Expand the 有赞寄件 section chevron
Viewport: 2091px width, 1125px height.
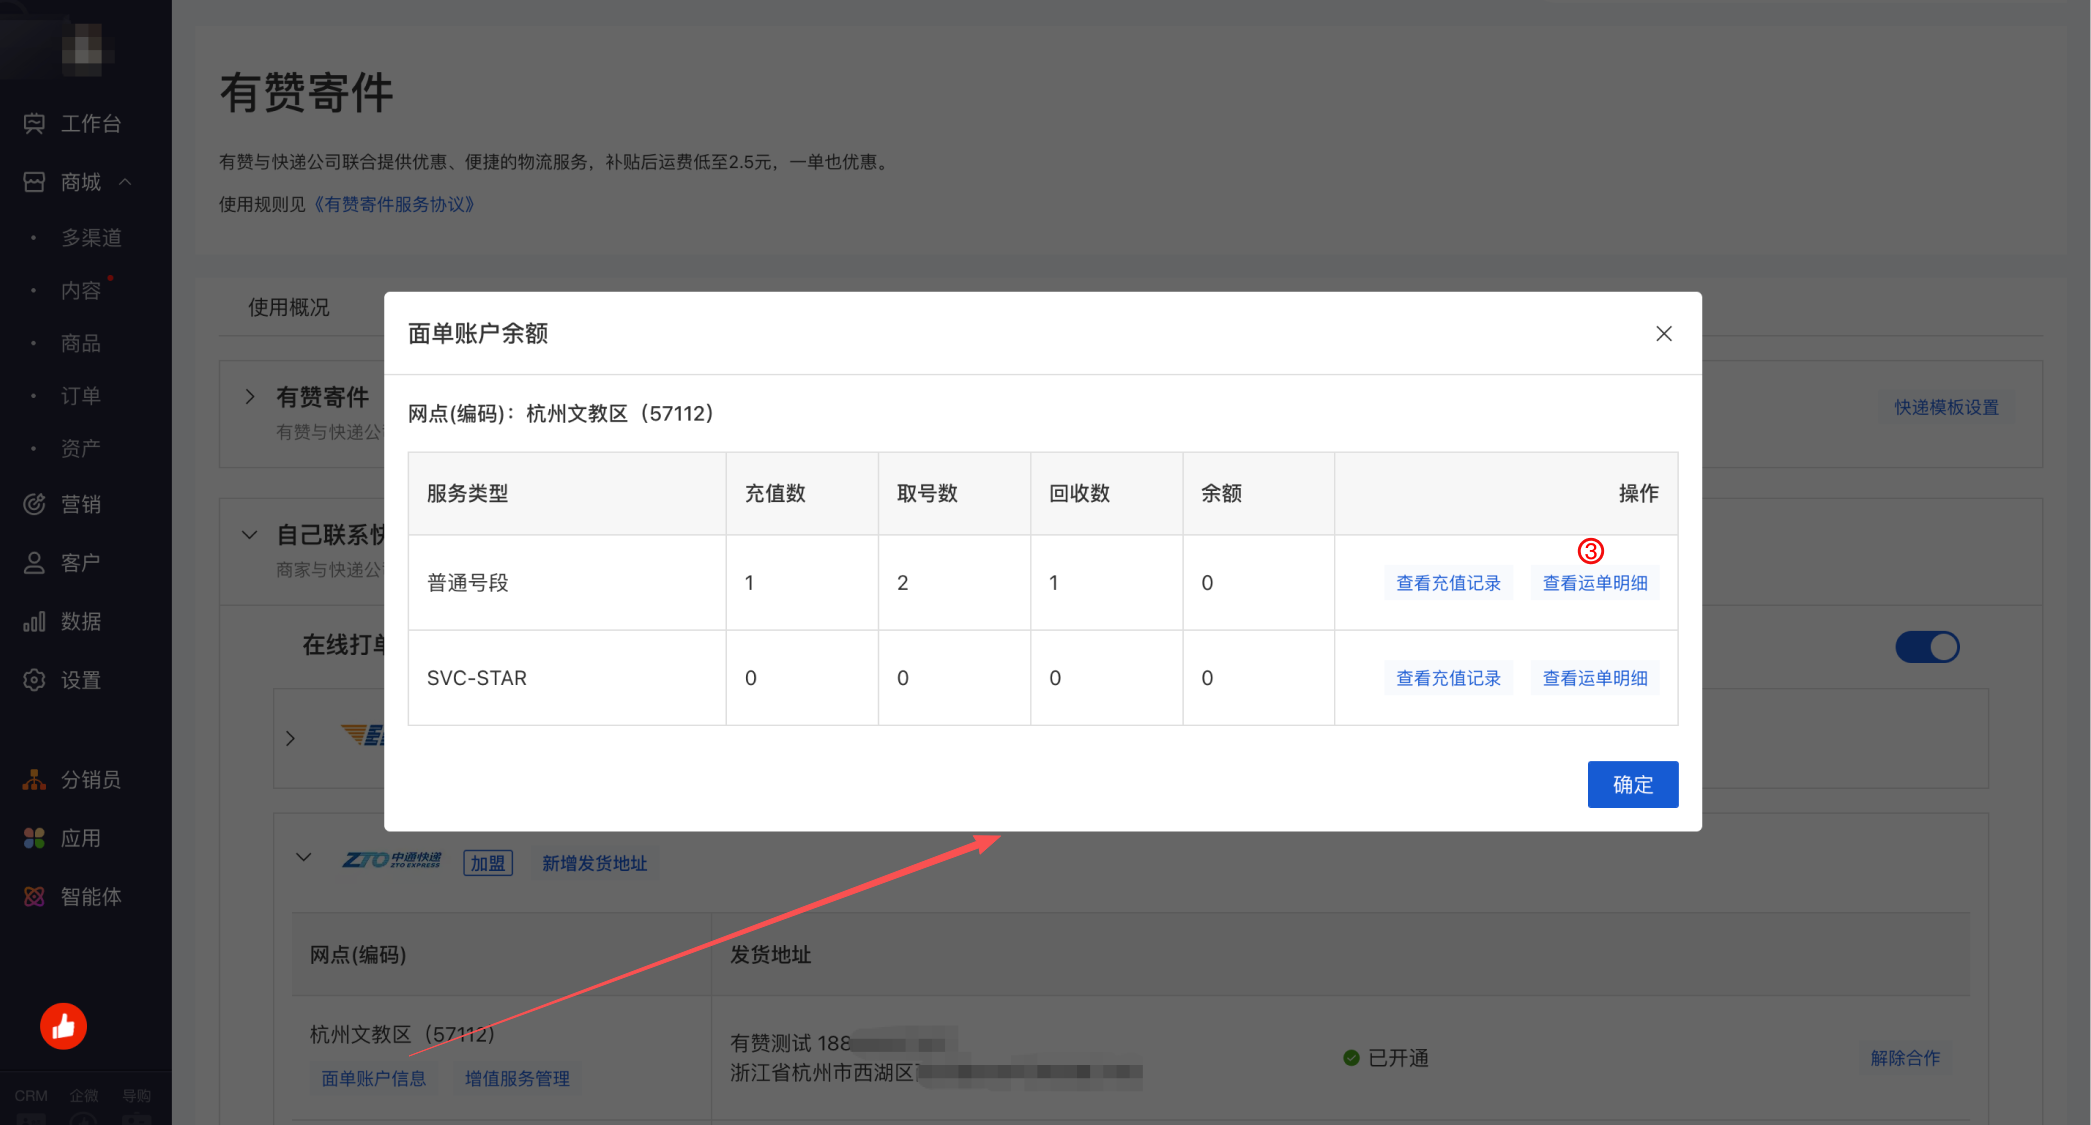[250, 397]
